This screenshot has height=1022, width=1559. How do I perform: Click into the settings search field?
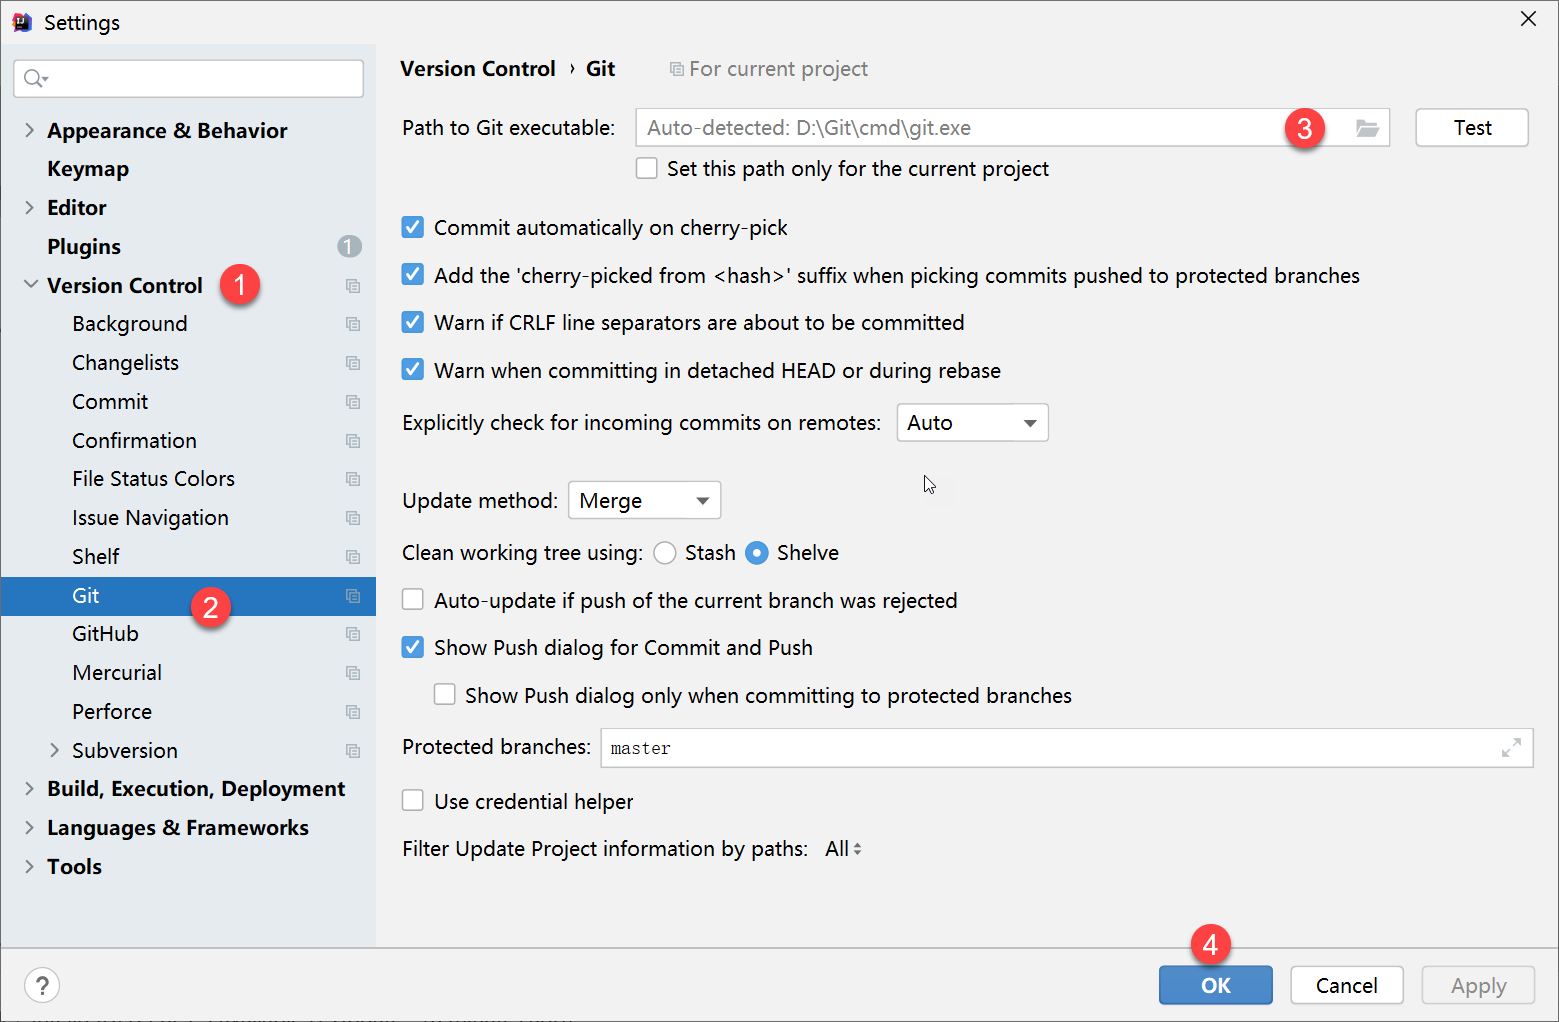click(x=189, y=78)
